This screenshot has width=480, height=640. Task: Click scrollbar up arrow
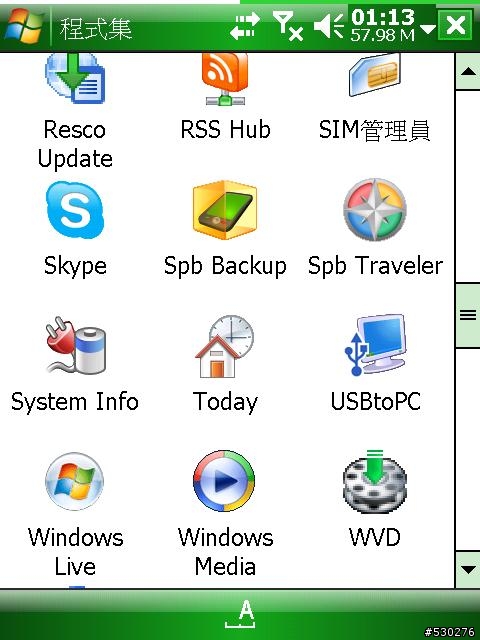click(468, 72)
